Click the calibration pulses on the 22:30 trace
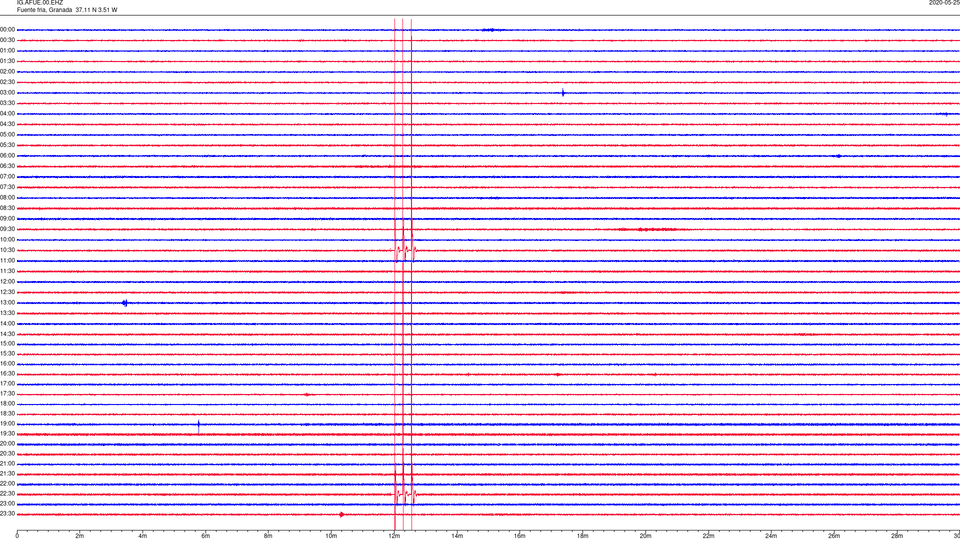The width and height of the screenshot is (960, 540). [x=405, y=493]
